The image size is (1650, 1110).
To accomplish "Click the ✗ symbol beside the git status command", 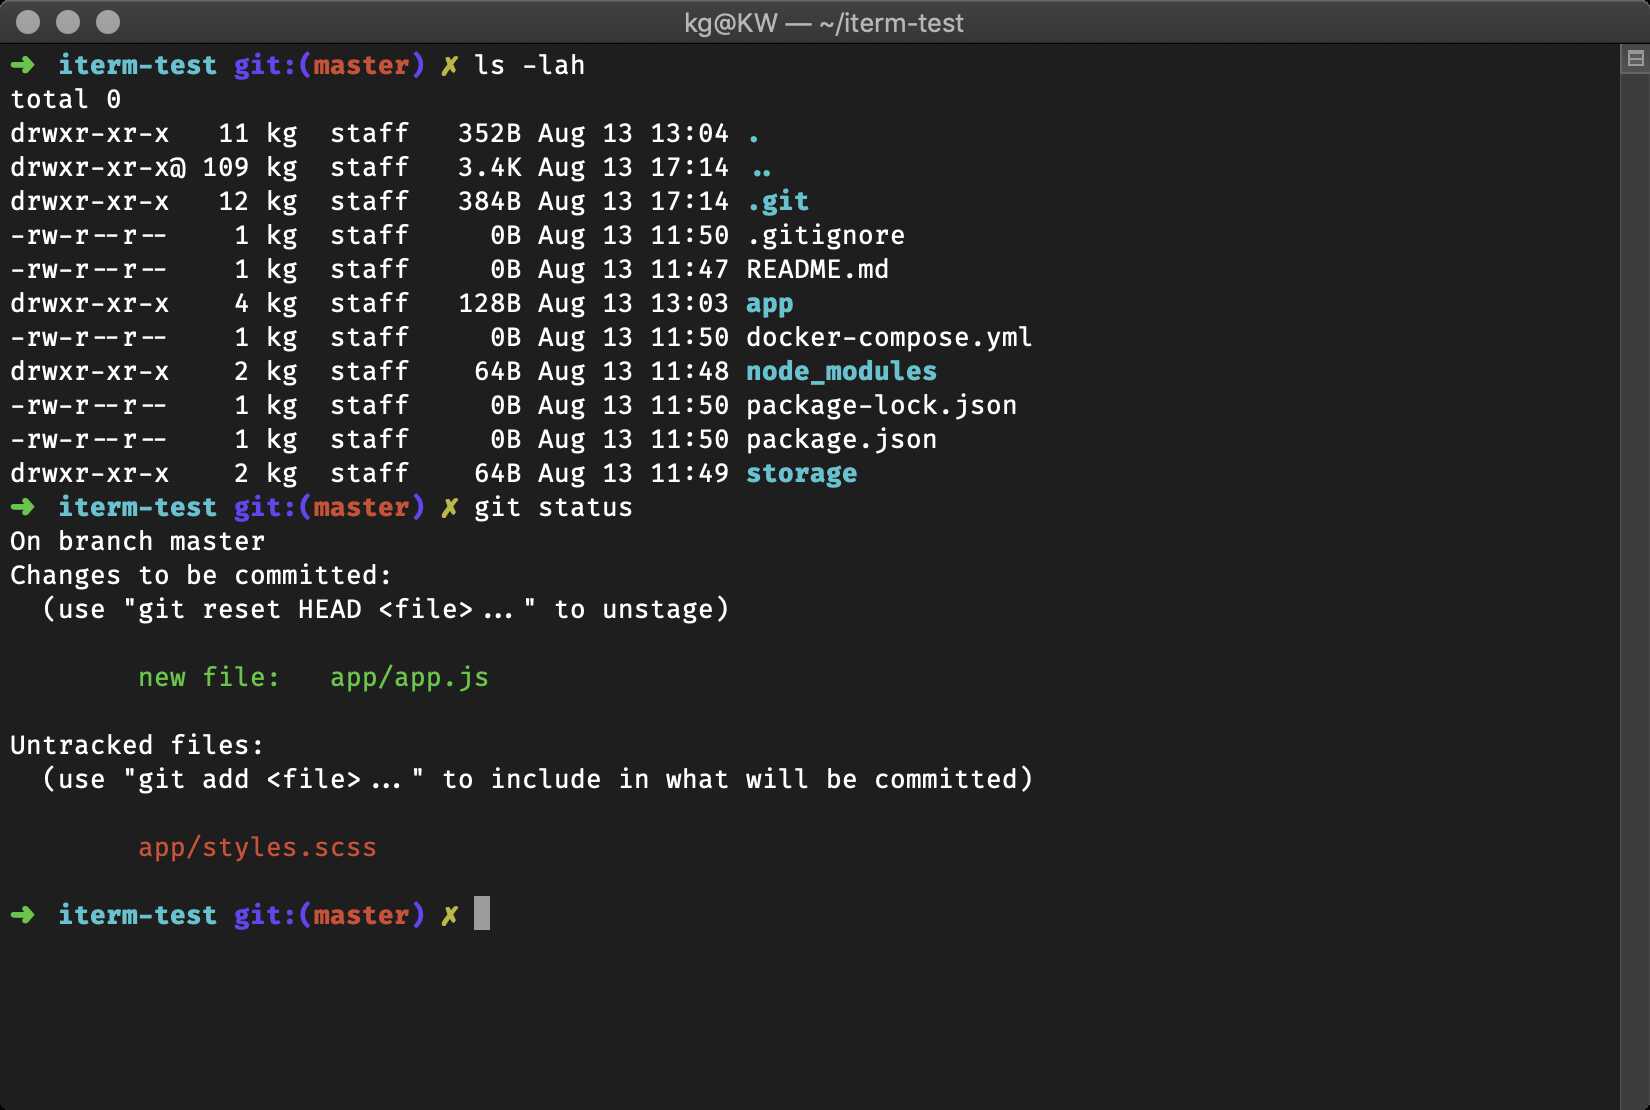I will click(x=449, y=507).
